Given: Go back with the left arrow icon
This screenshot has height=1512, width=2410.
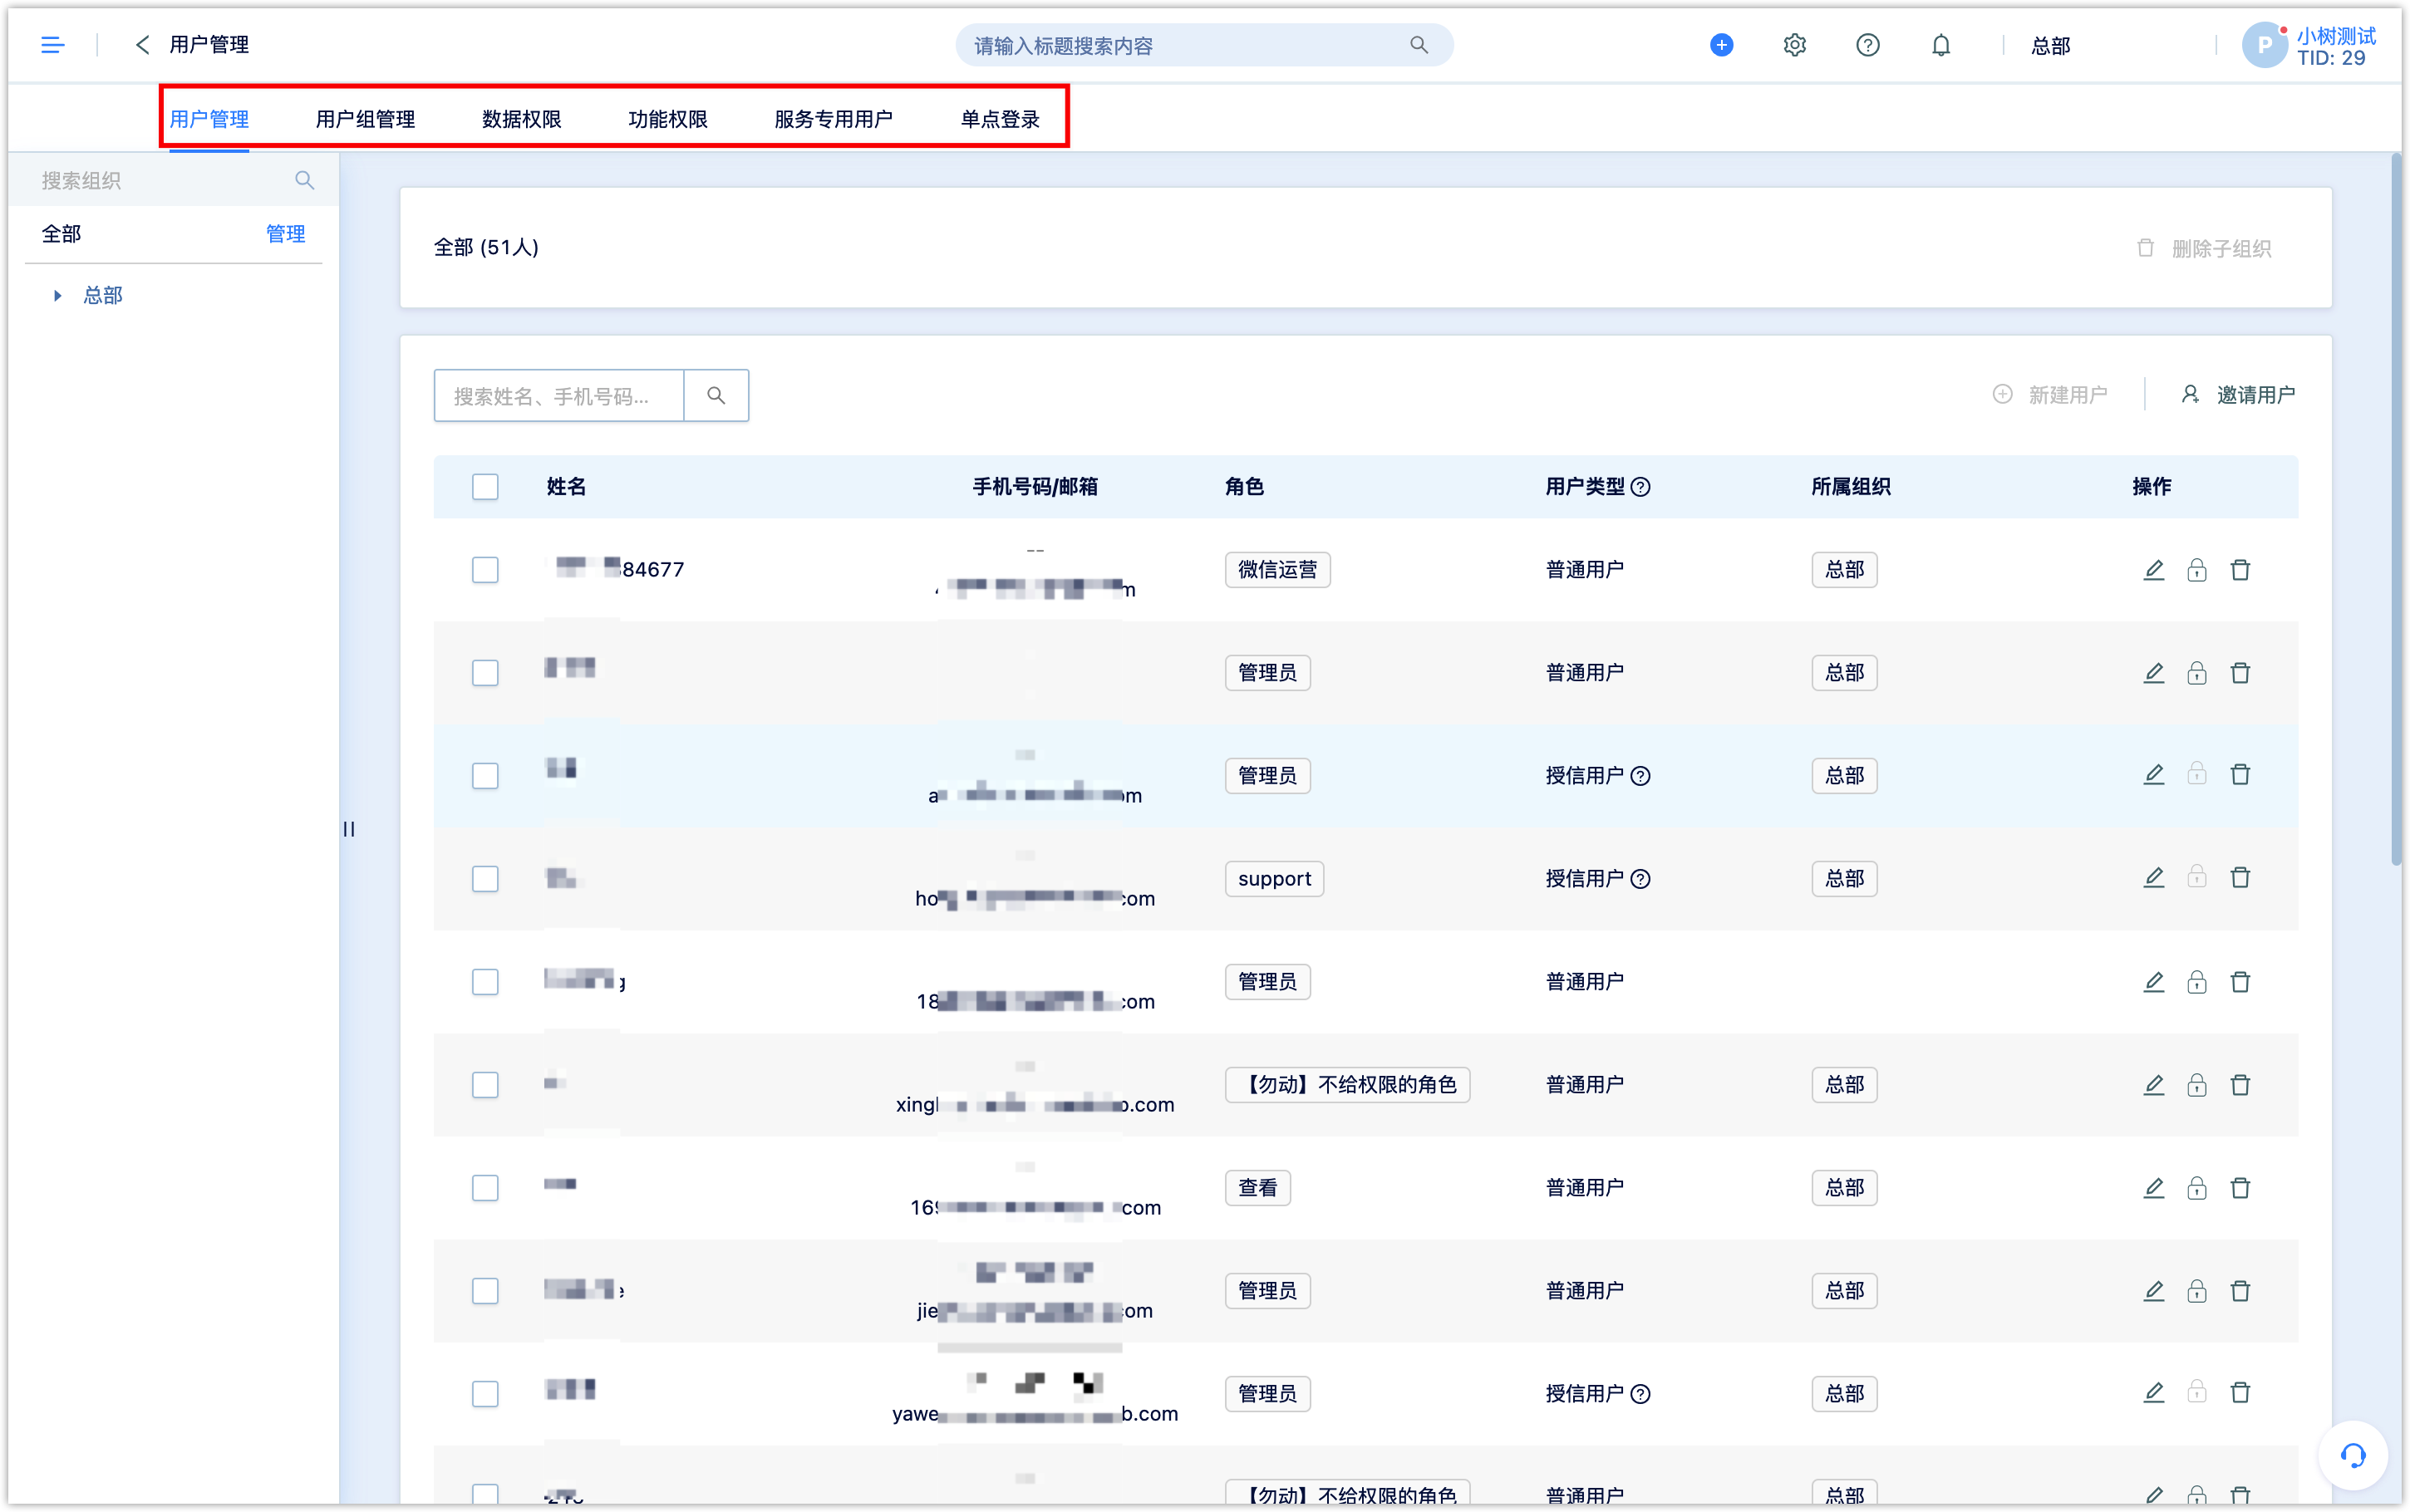Looking at the screenshot, I should pos(142,45).
